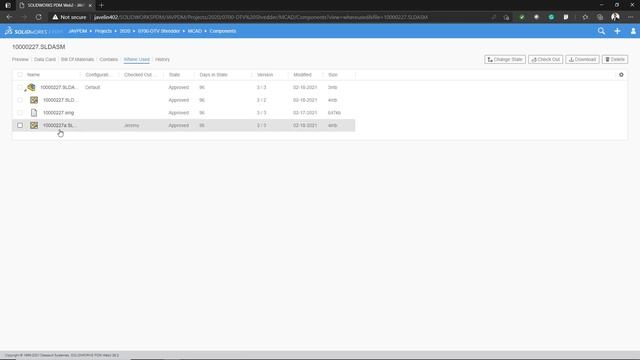Screen dimensions: 640x360
Task: Click the browser favorites star icon
Action: tap(585, 17)
